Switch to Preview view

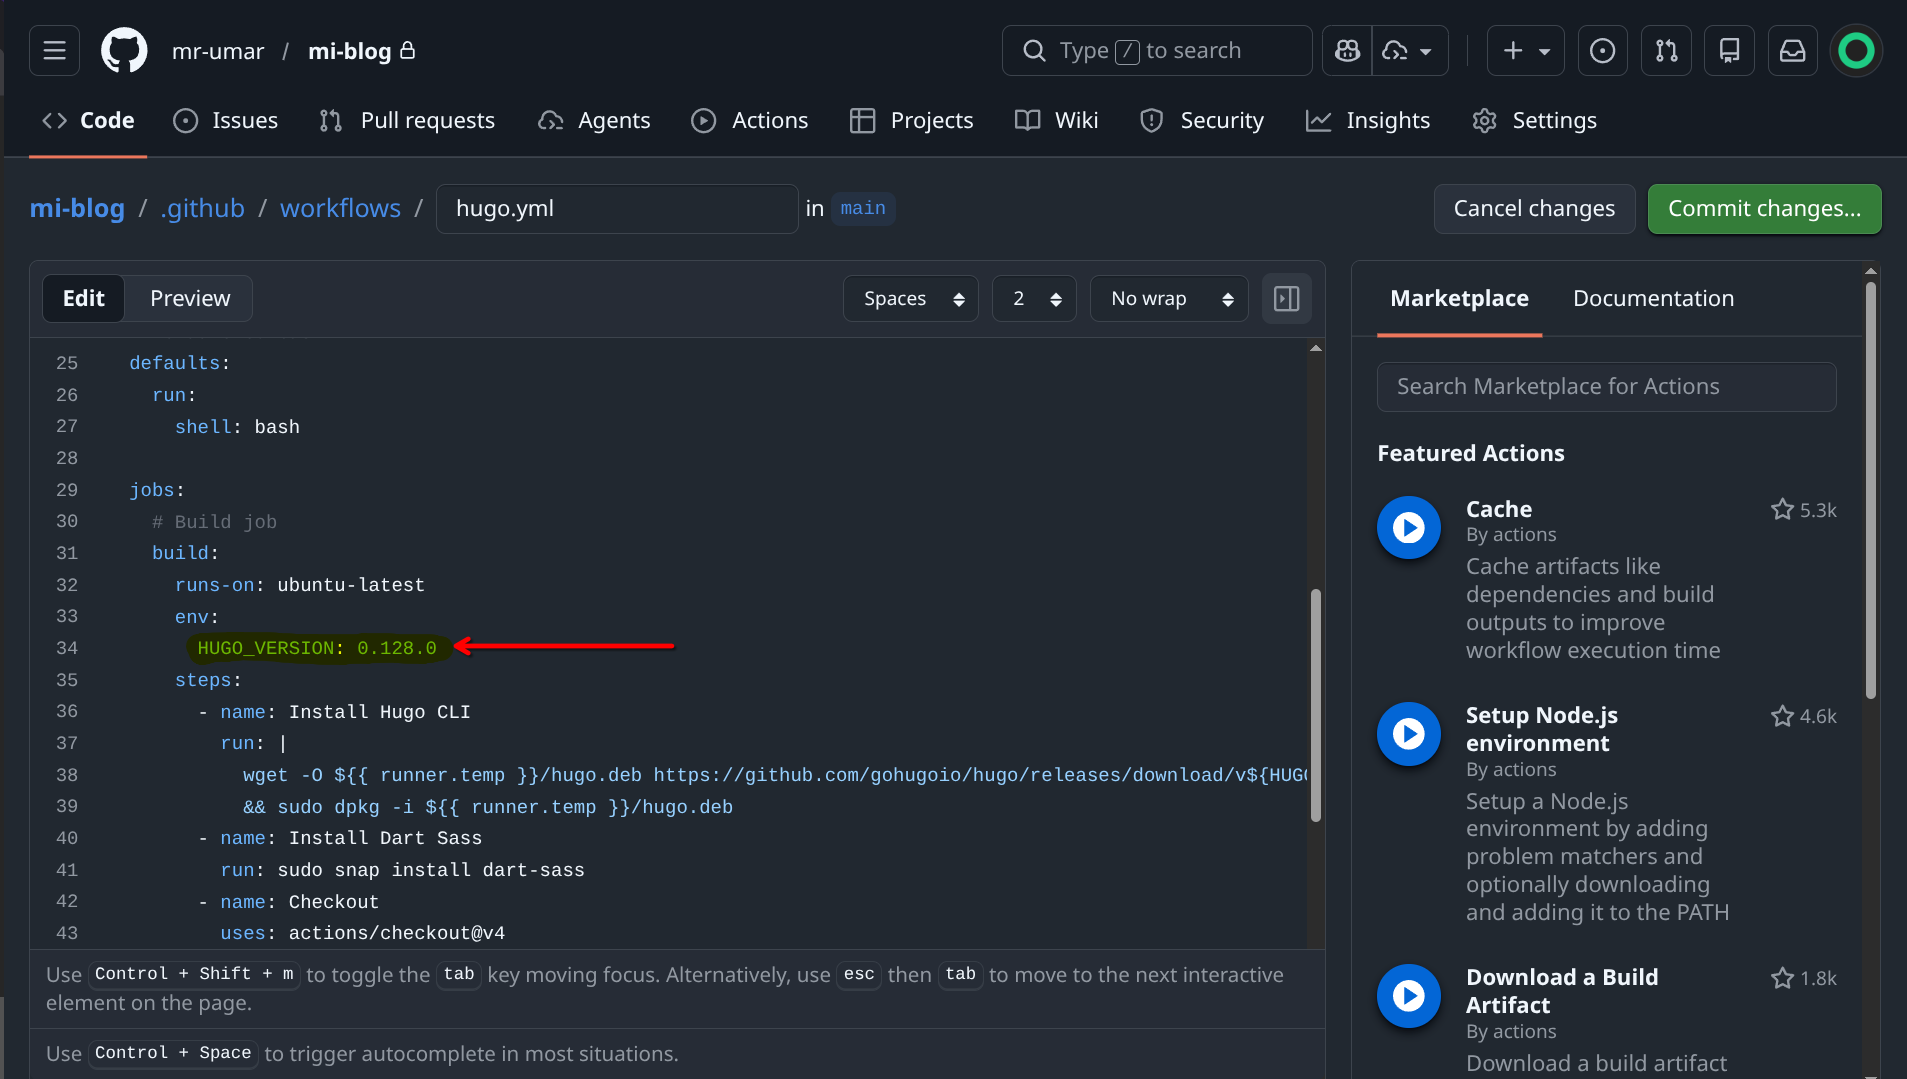tap(190, 299)
